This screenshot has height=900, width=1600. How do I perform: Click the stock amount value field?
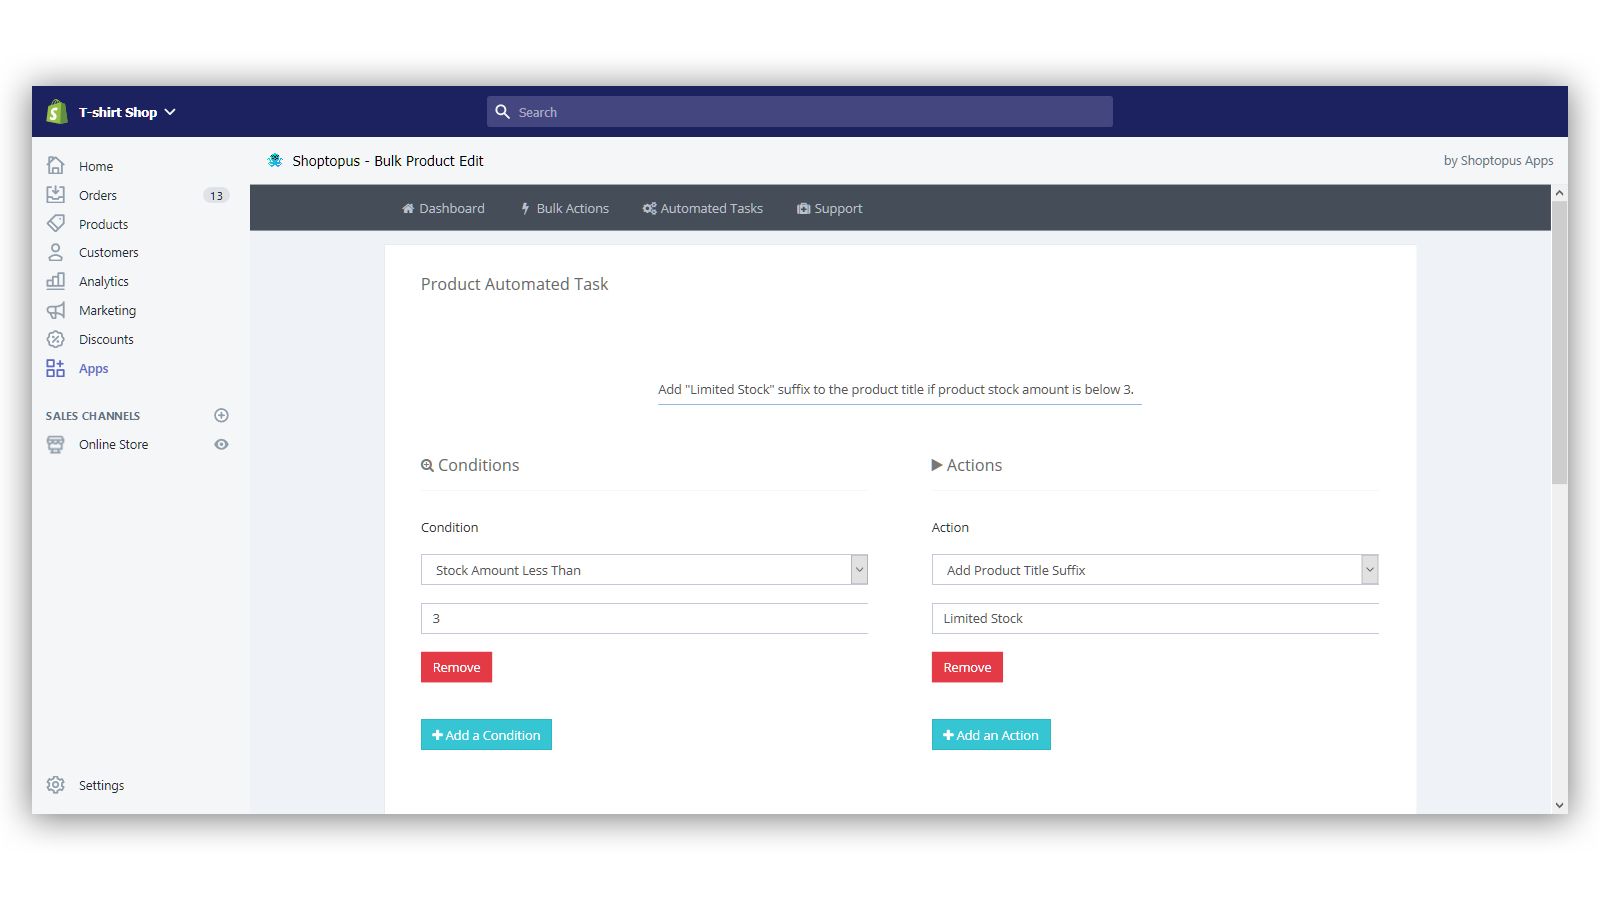tap(644, 618)
